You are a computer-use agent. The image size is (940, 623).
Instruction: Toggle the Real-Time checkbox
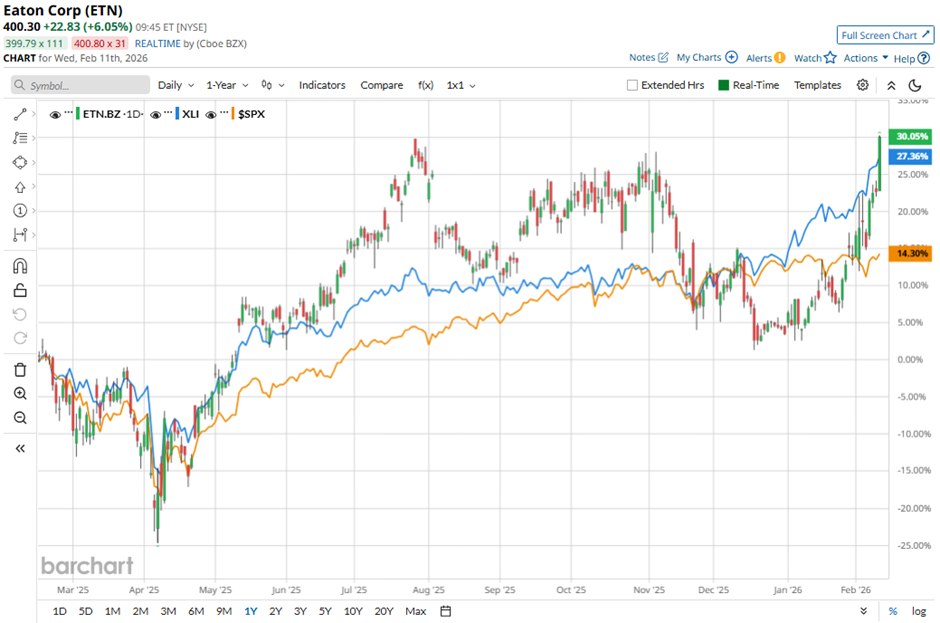coord(724,85)
